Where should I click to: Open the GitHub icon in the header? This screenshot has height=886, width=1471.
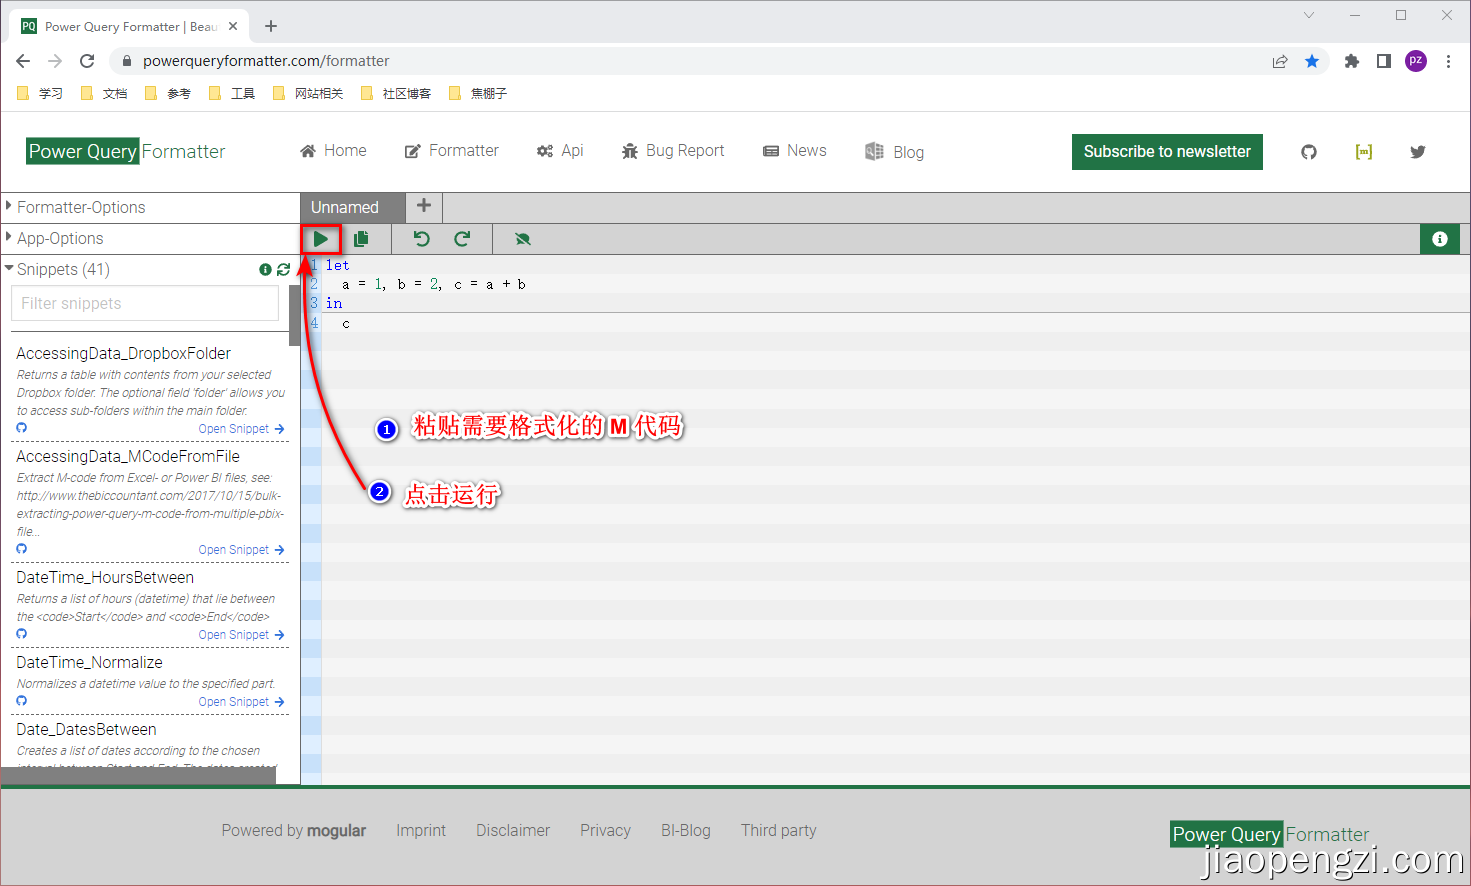click(1309, 152)
